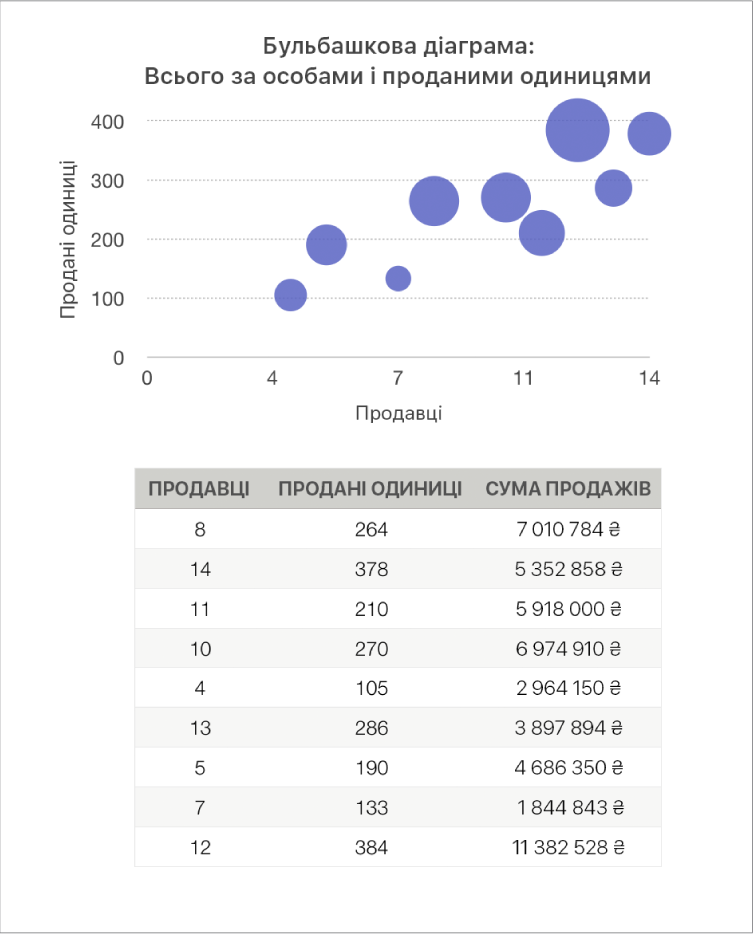Select the "Сума продажів" column header
755x936 pixels.
(x=568, y=489)
